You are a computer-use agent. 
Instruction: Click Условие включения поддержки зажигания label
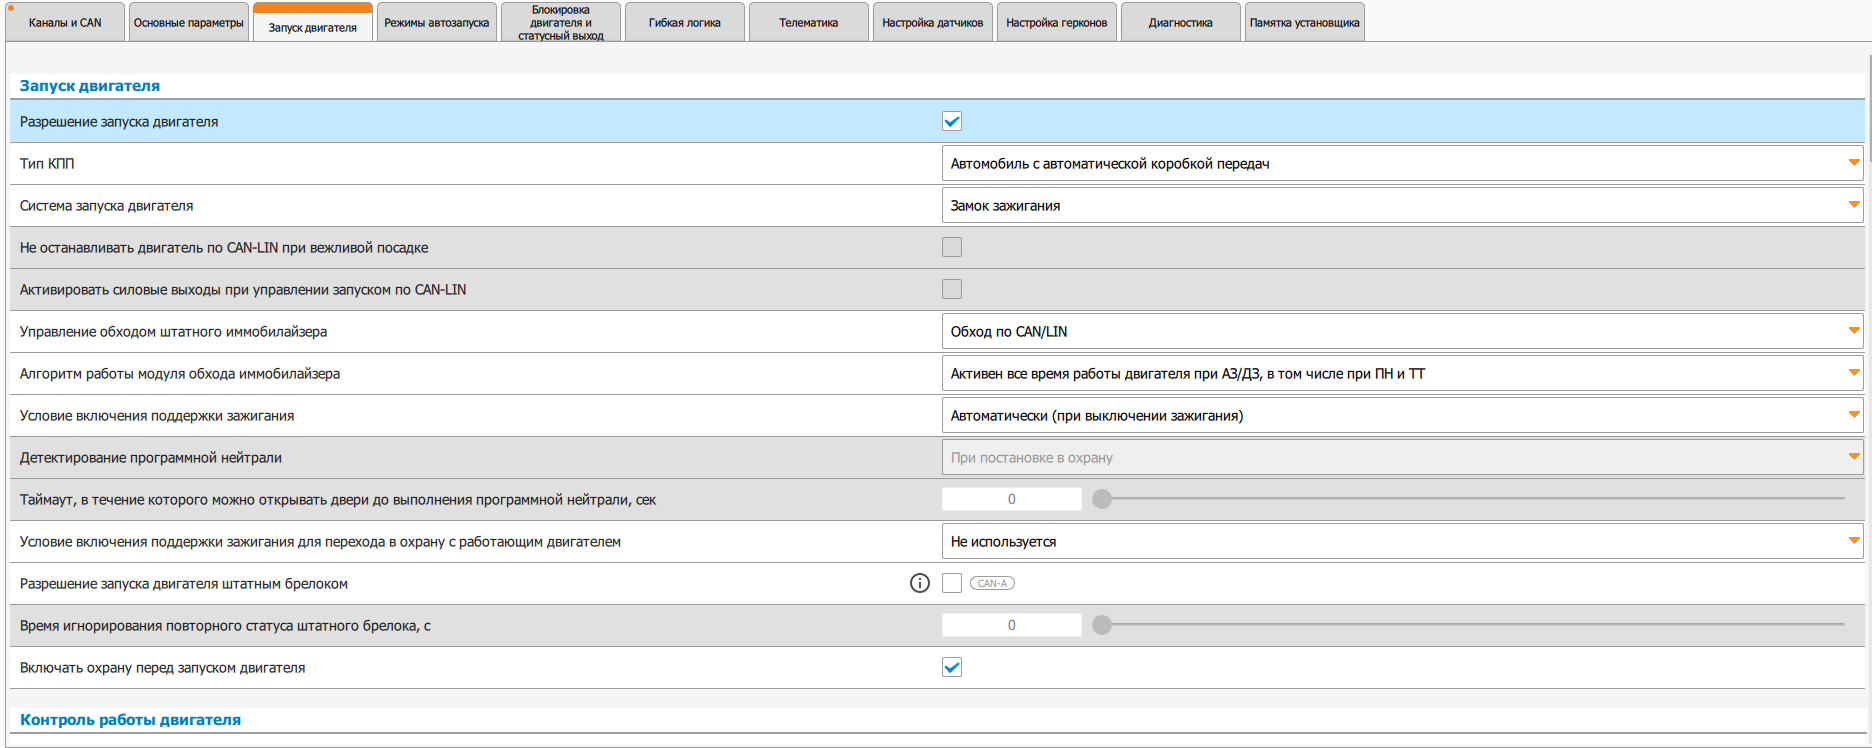click(x=157, y=415)
